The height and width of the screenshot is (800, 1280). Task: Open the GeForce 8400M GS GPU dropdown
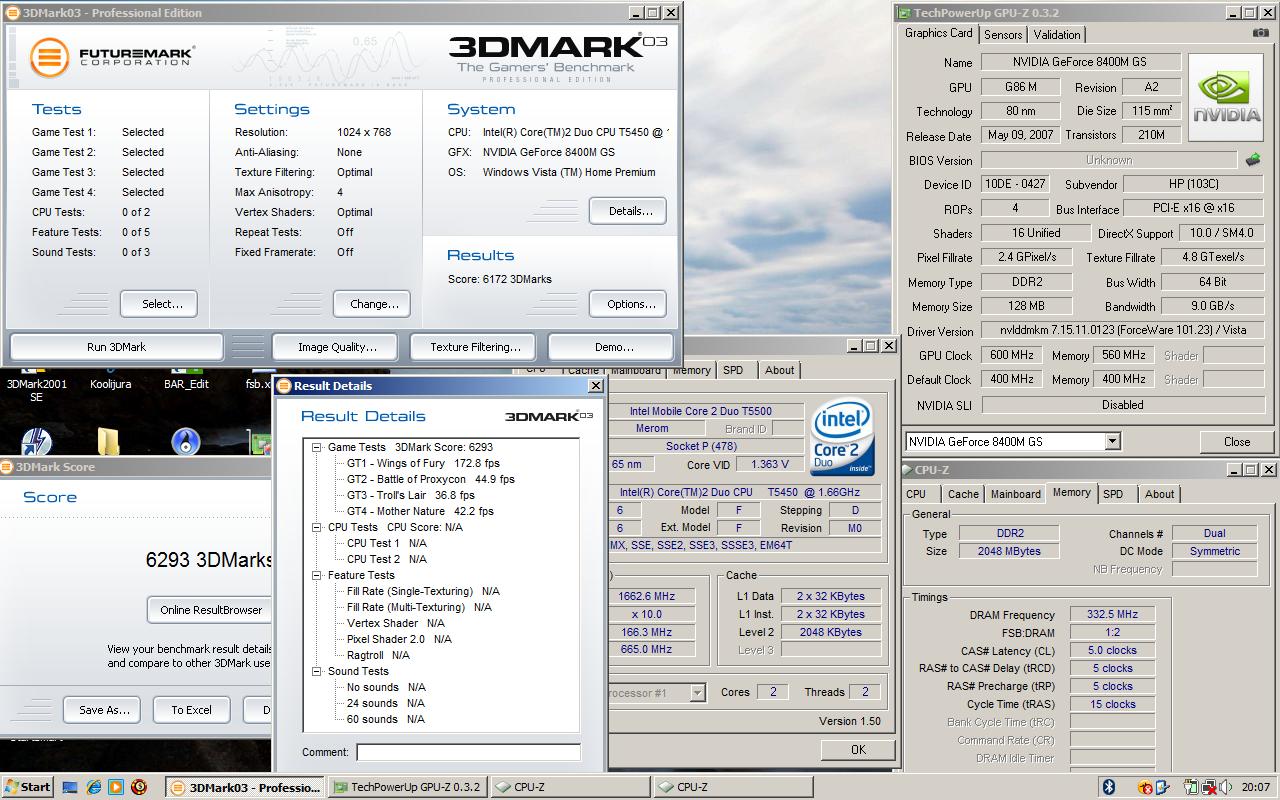(1111, 441)
